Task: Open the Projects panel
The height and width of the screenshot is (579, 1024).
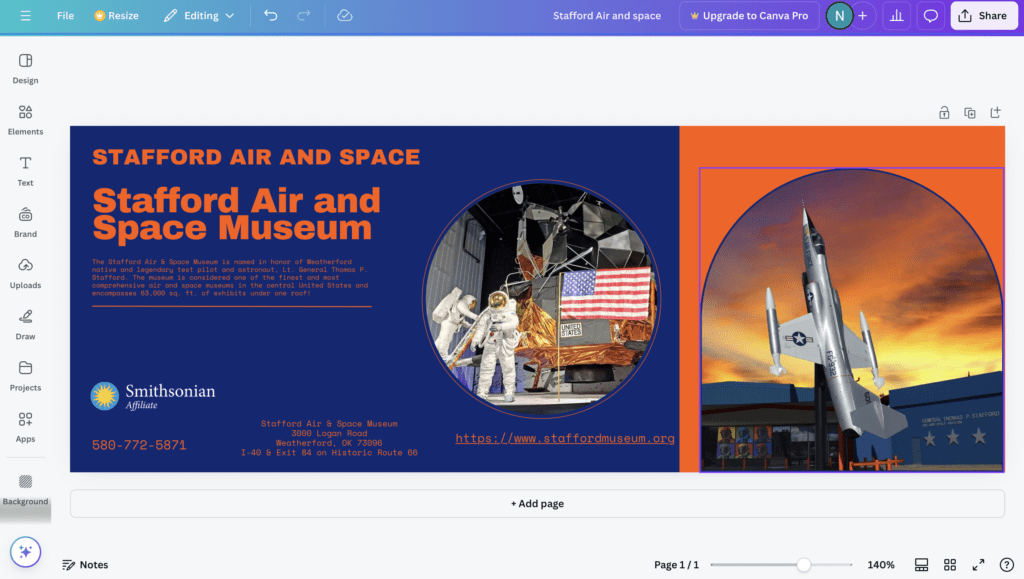Action: (25, 376)
